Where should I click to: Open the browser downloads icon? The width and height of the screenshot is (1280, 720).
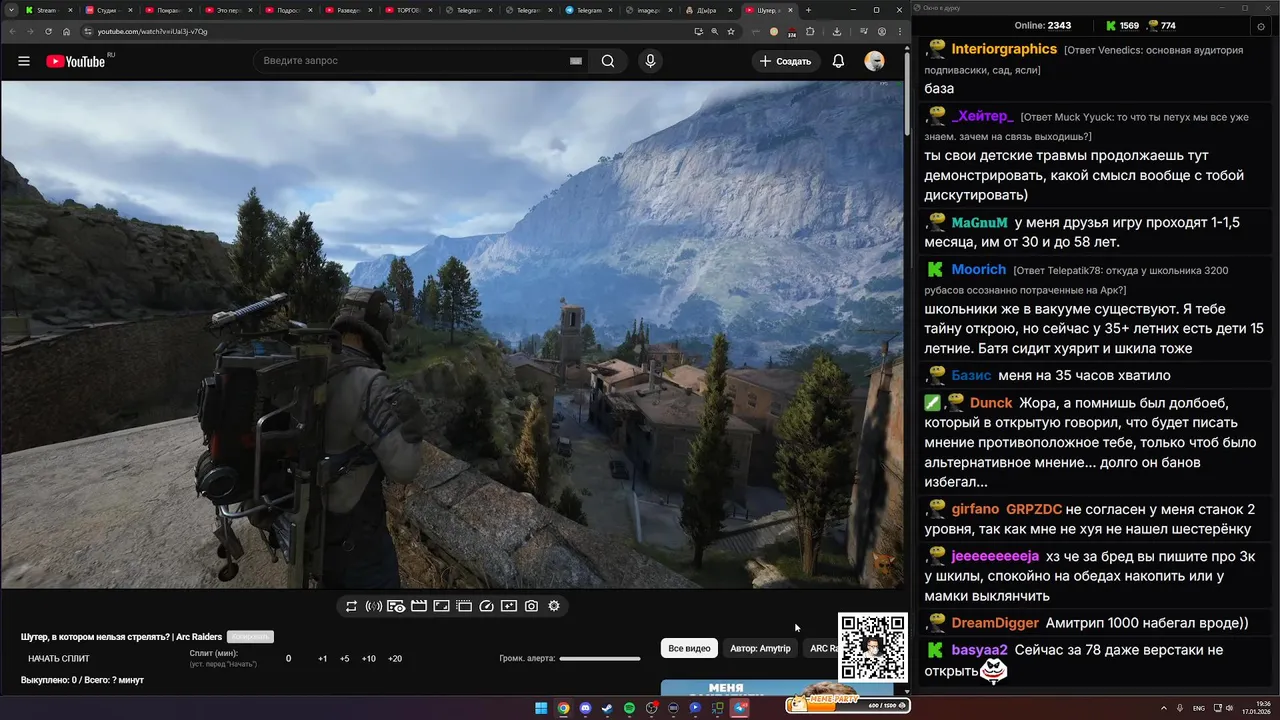tap(836, 31)
